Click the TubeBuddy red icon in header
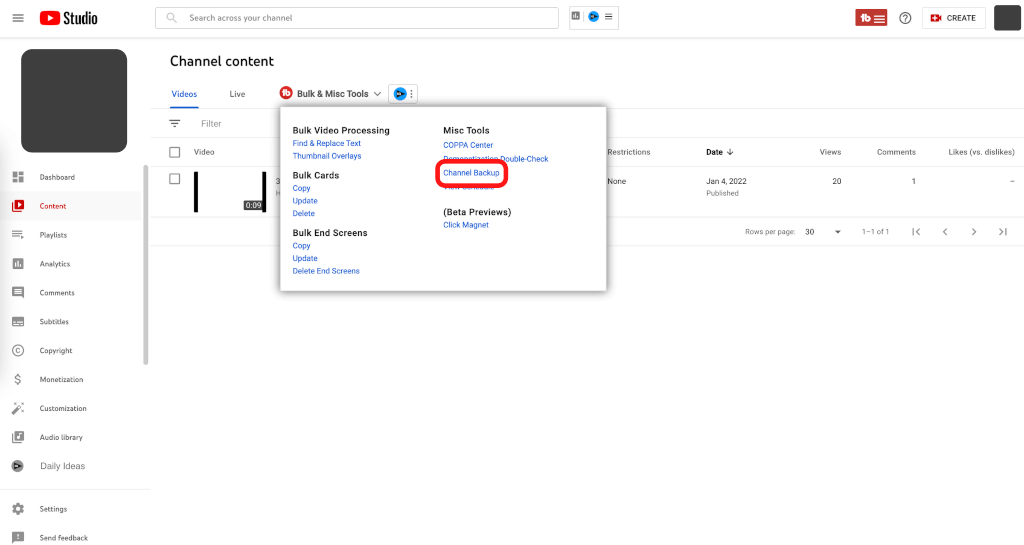1024x545 pixels. point(871,18)
